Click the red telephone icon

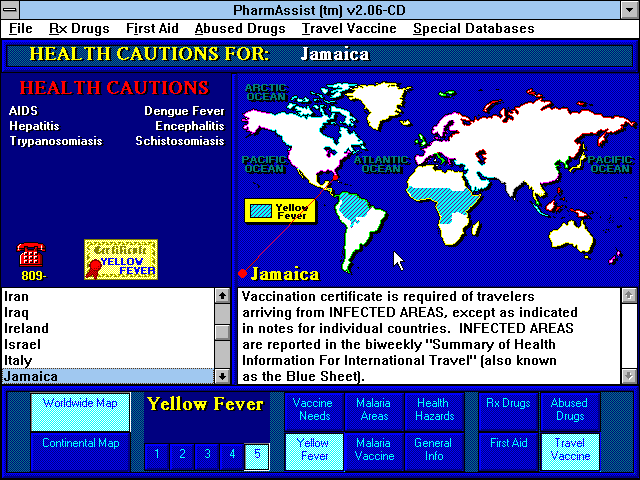pyautogui.click(x=31, y=254)
